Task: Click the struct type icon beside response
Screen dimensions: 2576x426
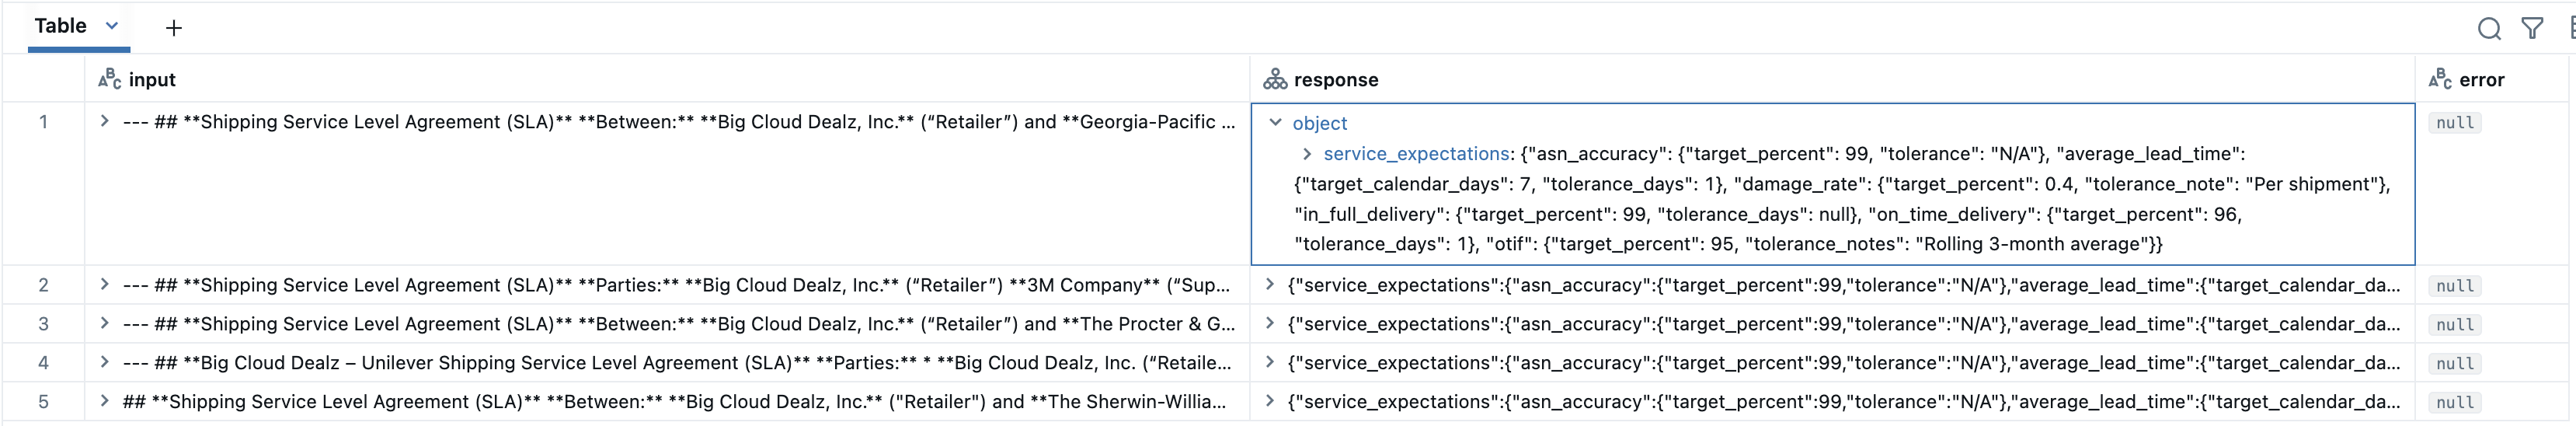Action: pos(1274,79)
